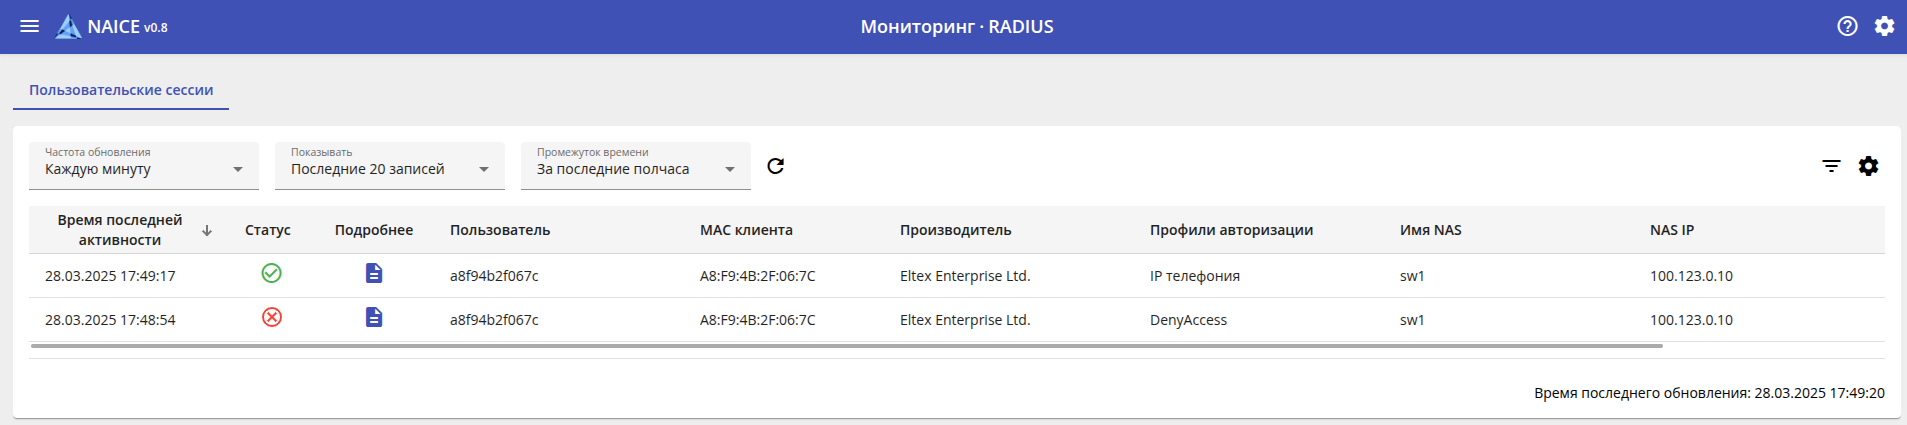Screen dimensions: 1907x425
Task: Open the table filter icon
Action: point(1831,166)
